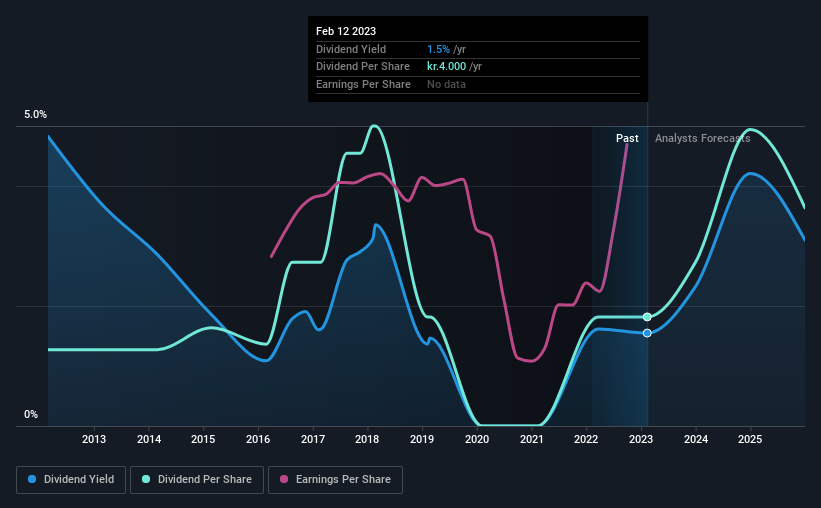Toggle the Dividend Per Share legend series

[x=197, y=480]
